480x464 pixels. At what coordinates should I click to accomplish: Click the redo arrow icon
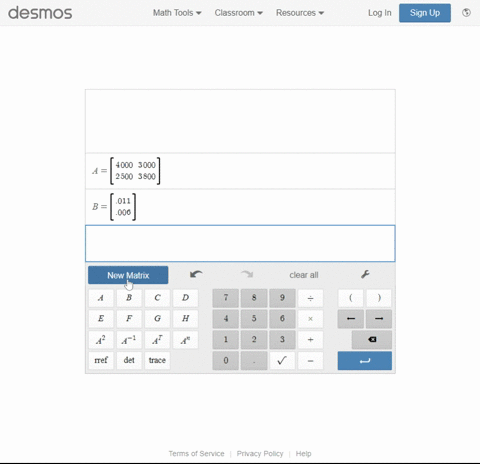point(247,274)
